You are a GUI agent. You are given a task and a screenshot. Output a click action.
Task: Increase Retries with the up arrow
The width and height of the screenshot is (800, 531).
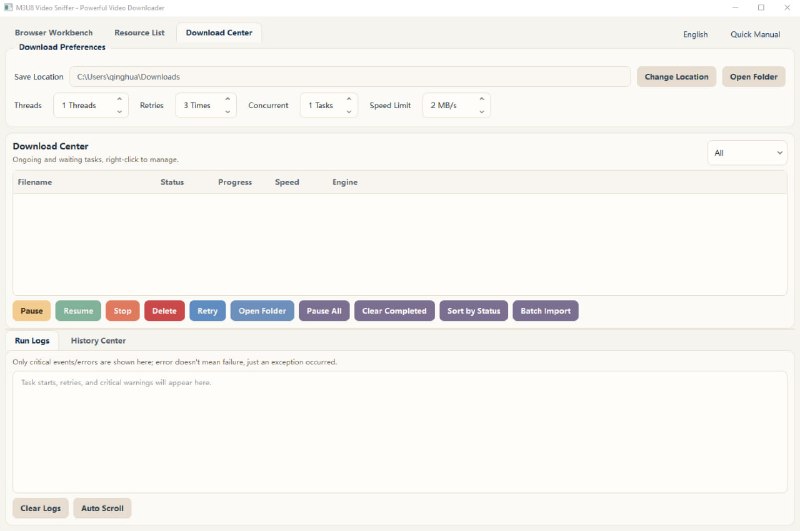tap(228, 99)
